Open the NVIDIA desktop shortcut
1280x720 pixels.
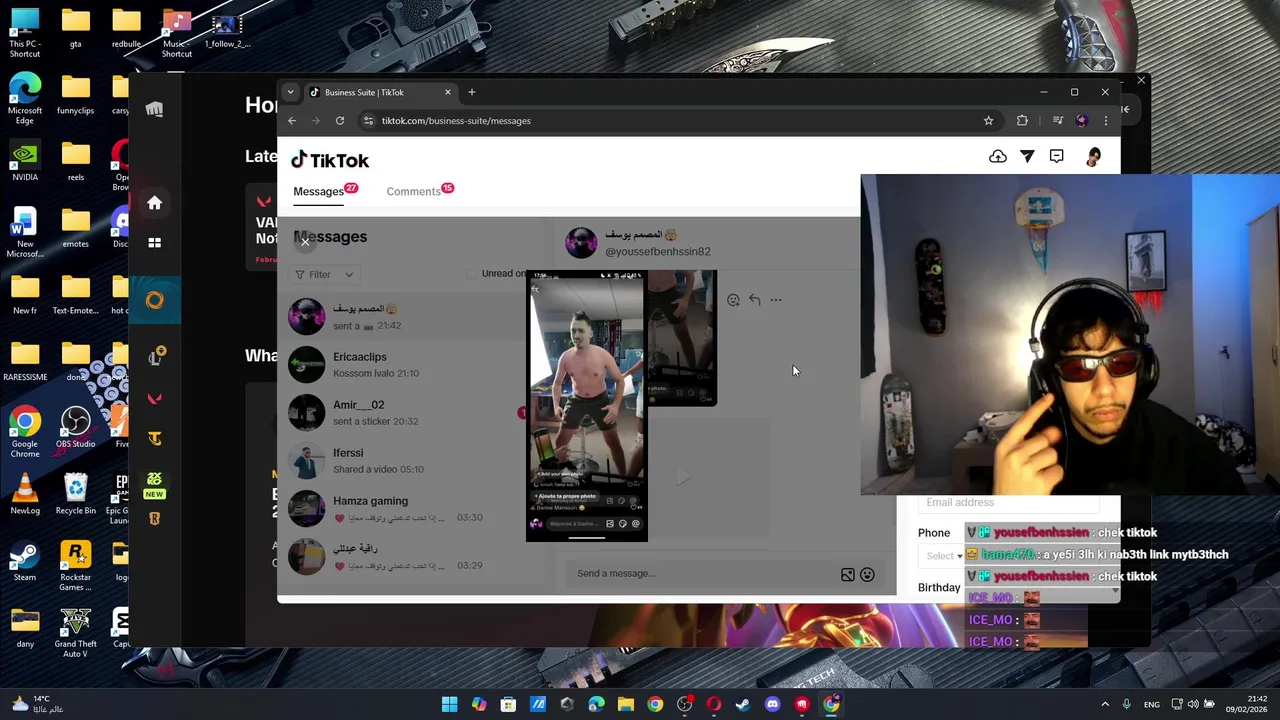25,160
